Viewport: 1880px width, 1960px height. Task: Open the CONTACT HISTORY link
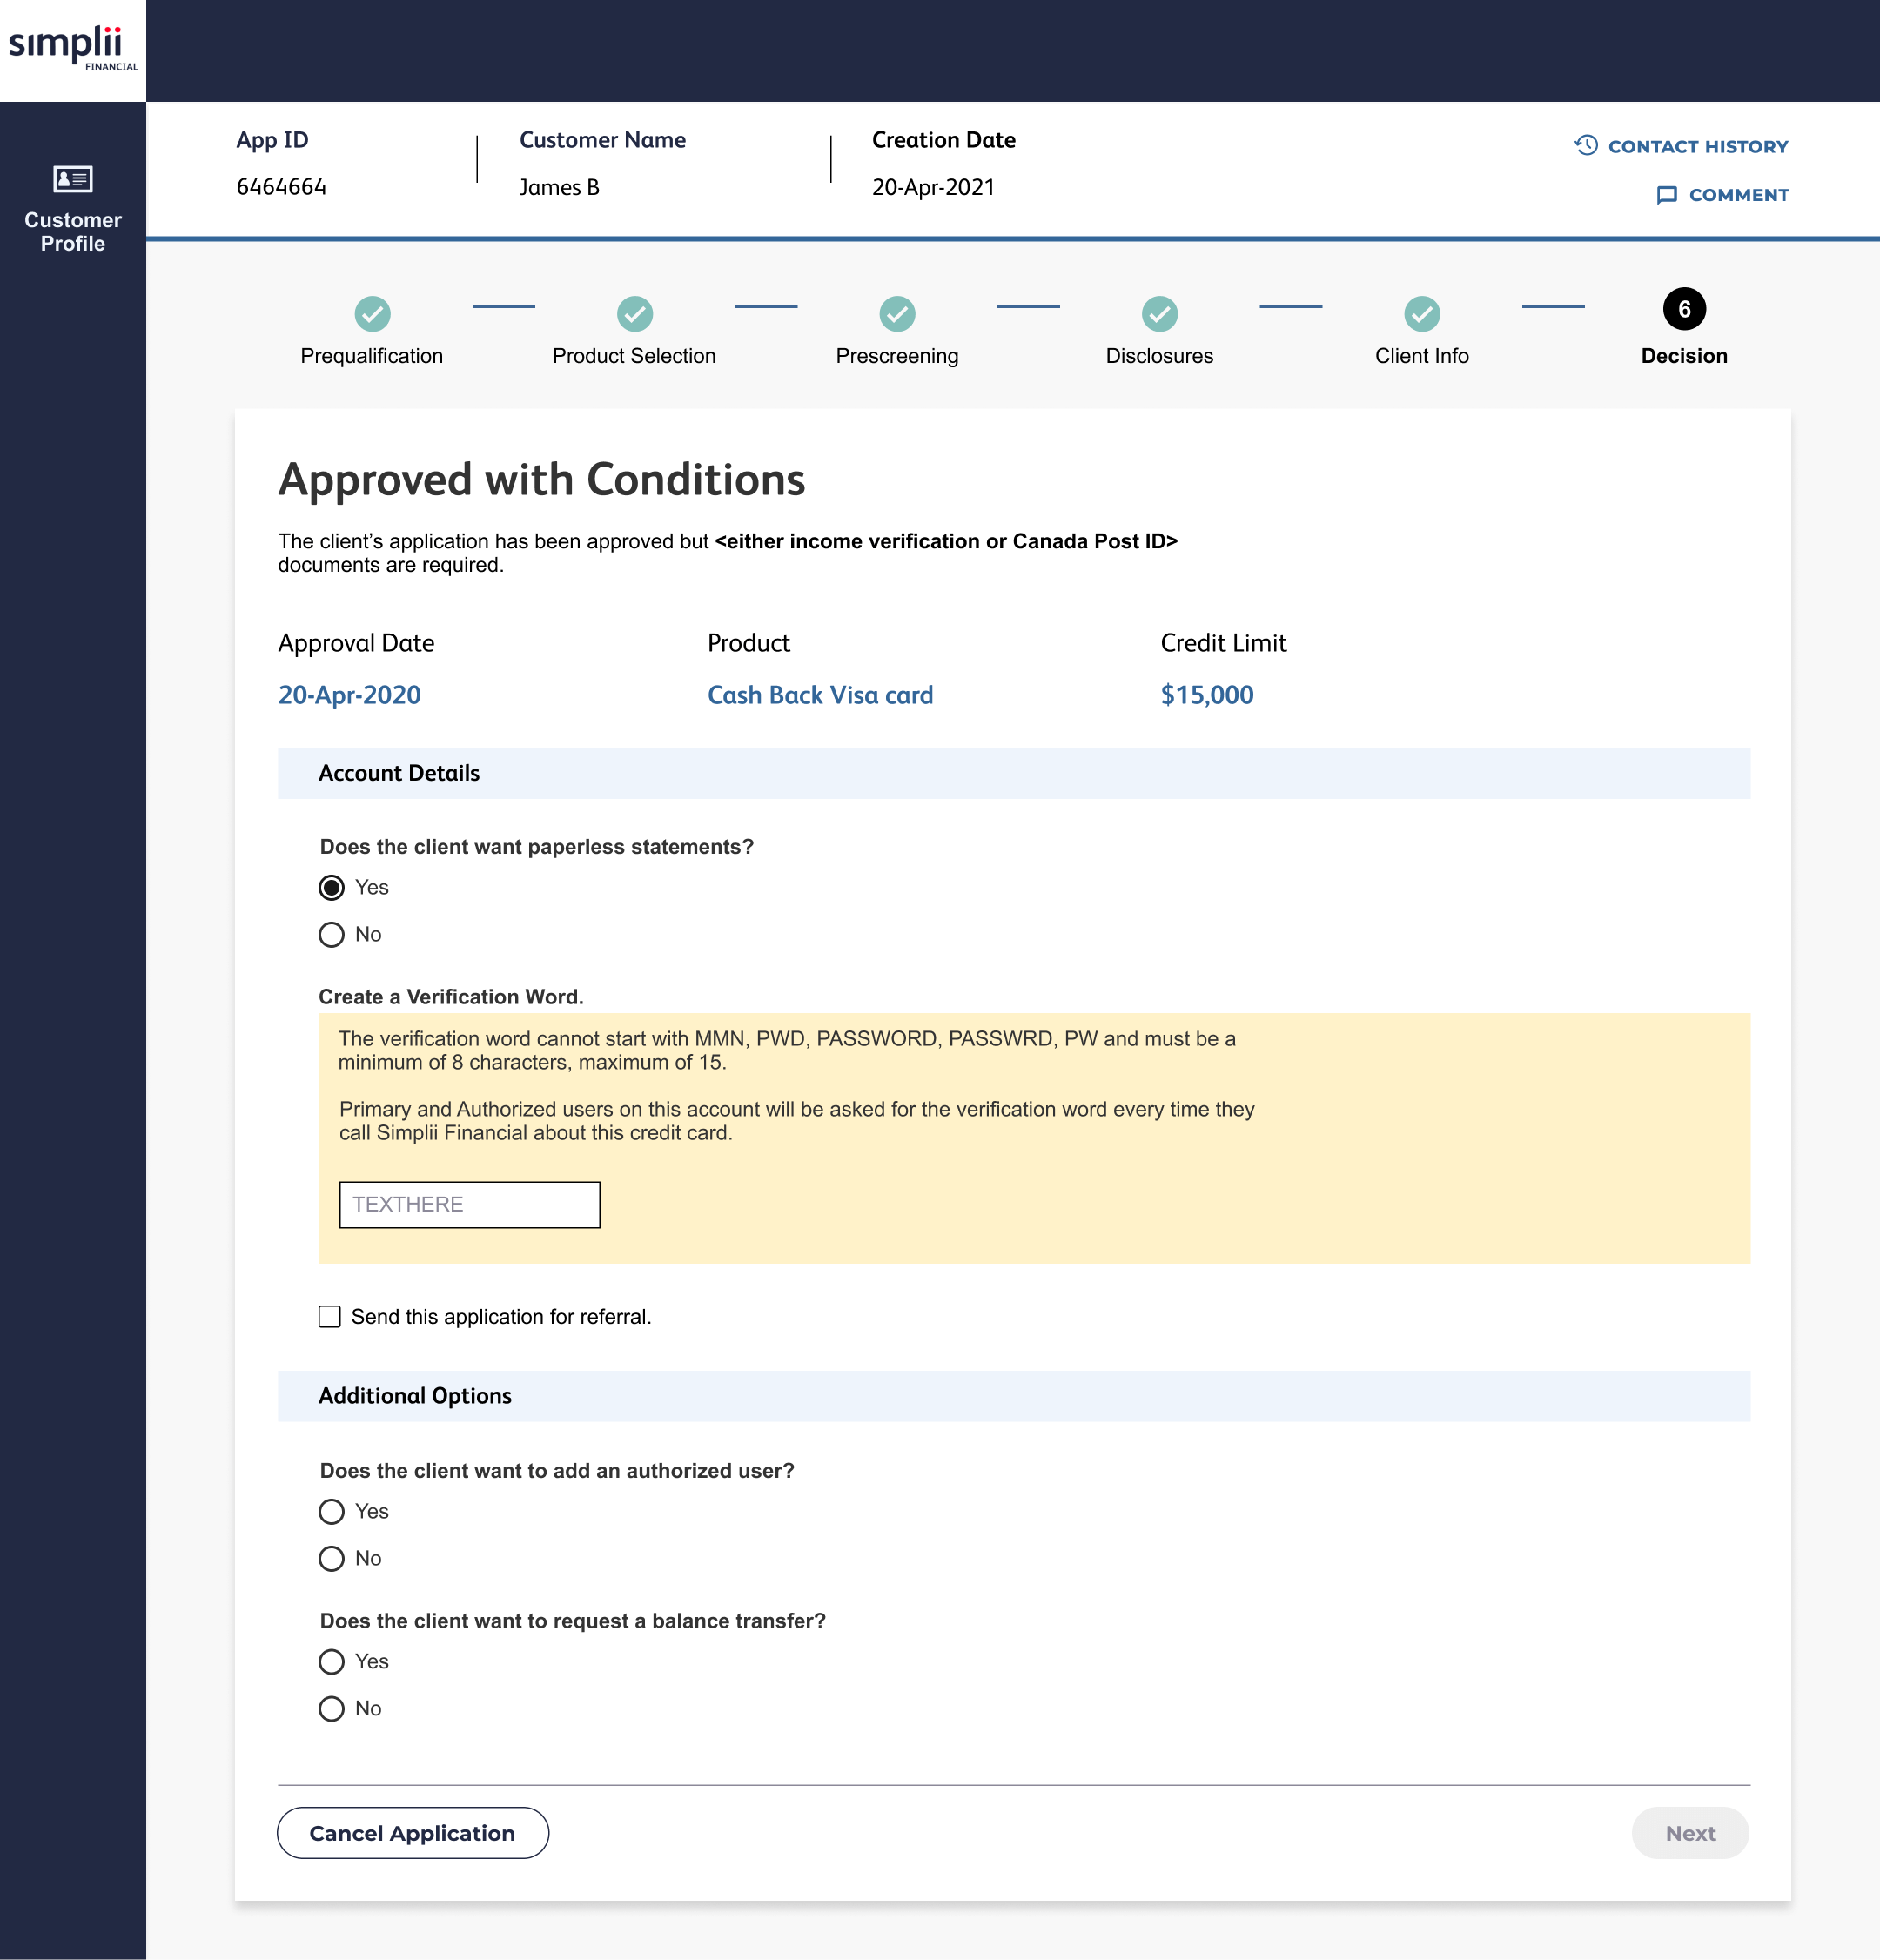1697,146
